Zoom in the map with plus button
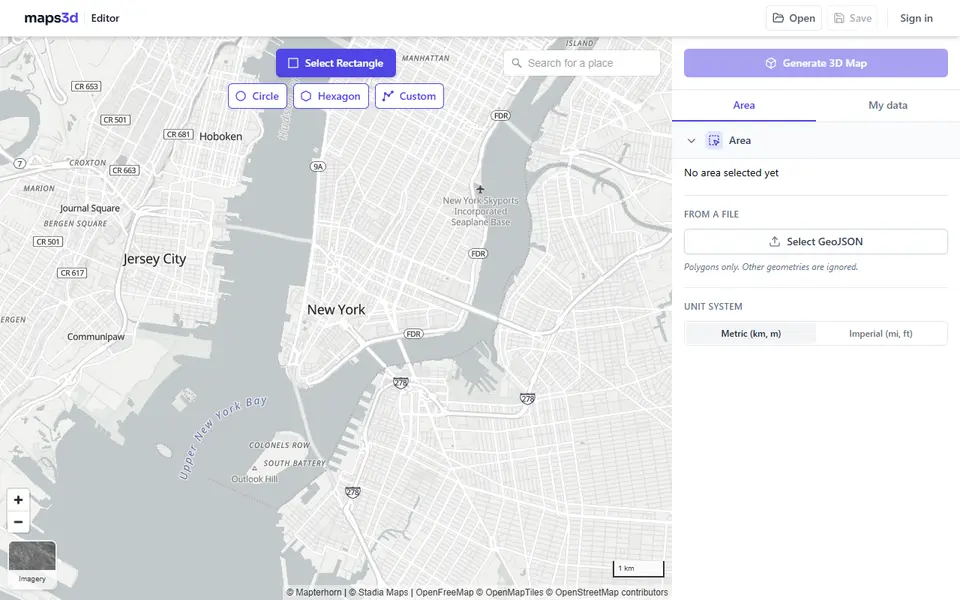Screen dimensions: 960x600 18,500
